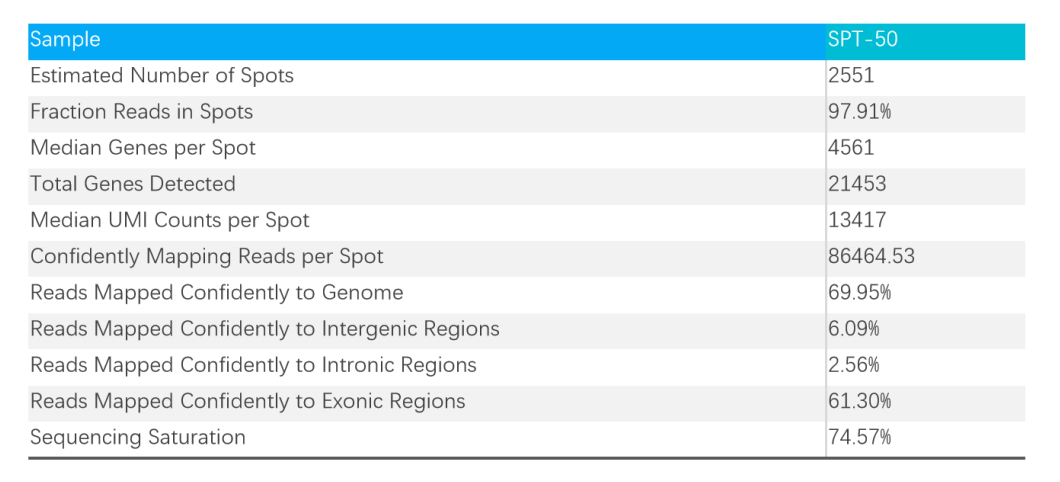Click "Confidently Mapping Reads per Spot" label

coord(207,257)
